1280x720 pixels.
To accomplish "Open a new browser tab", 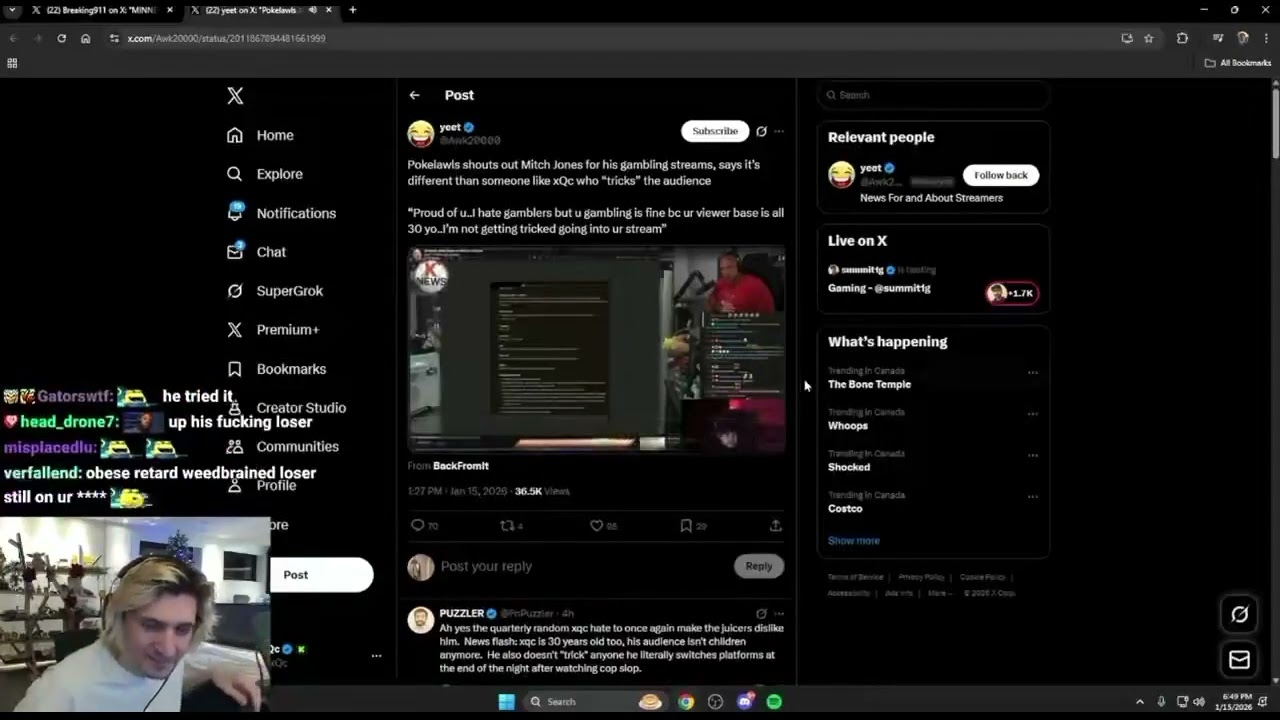I will 352,10.
